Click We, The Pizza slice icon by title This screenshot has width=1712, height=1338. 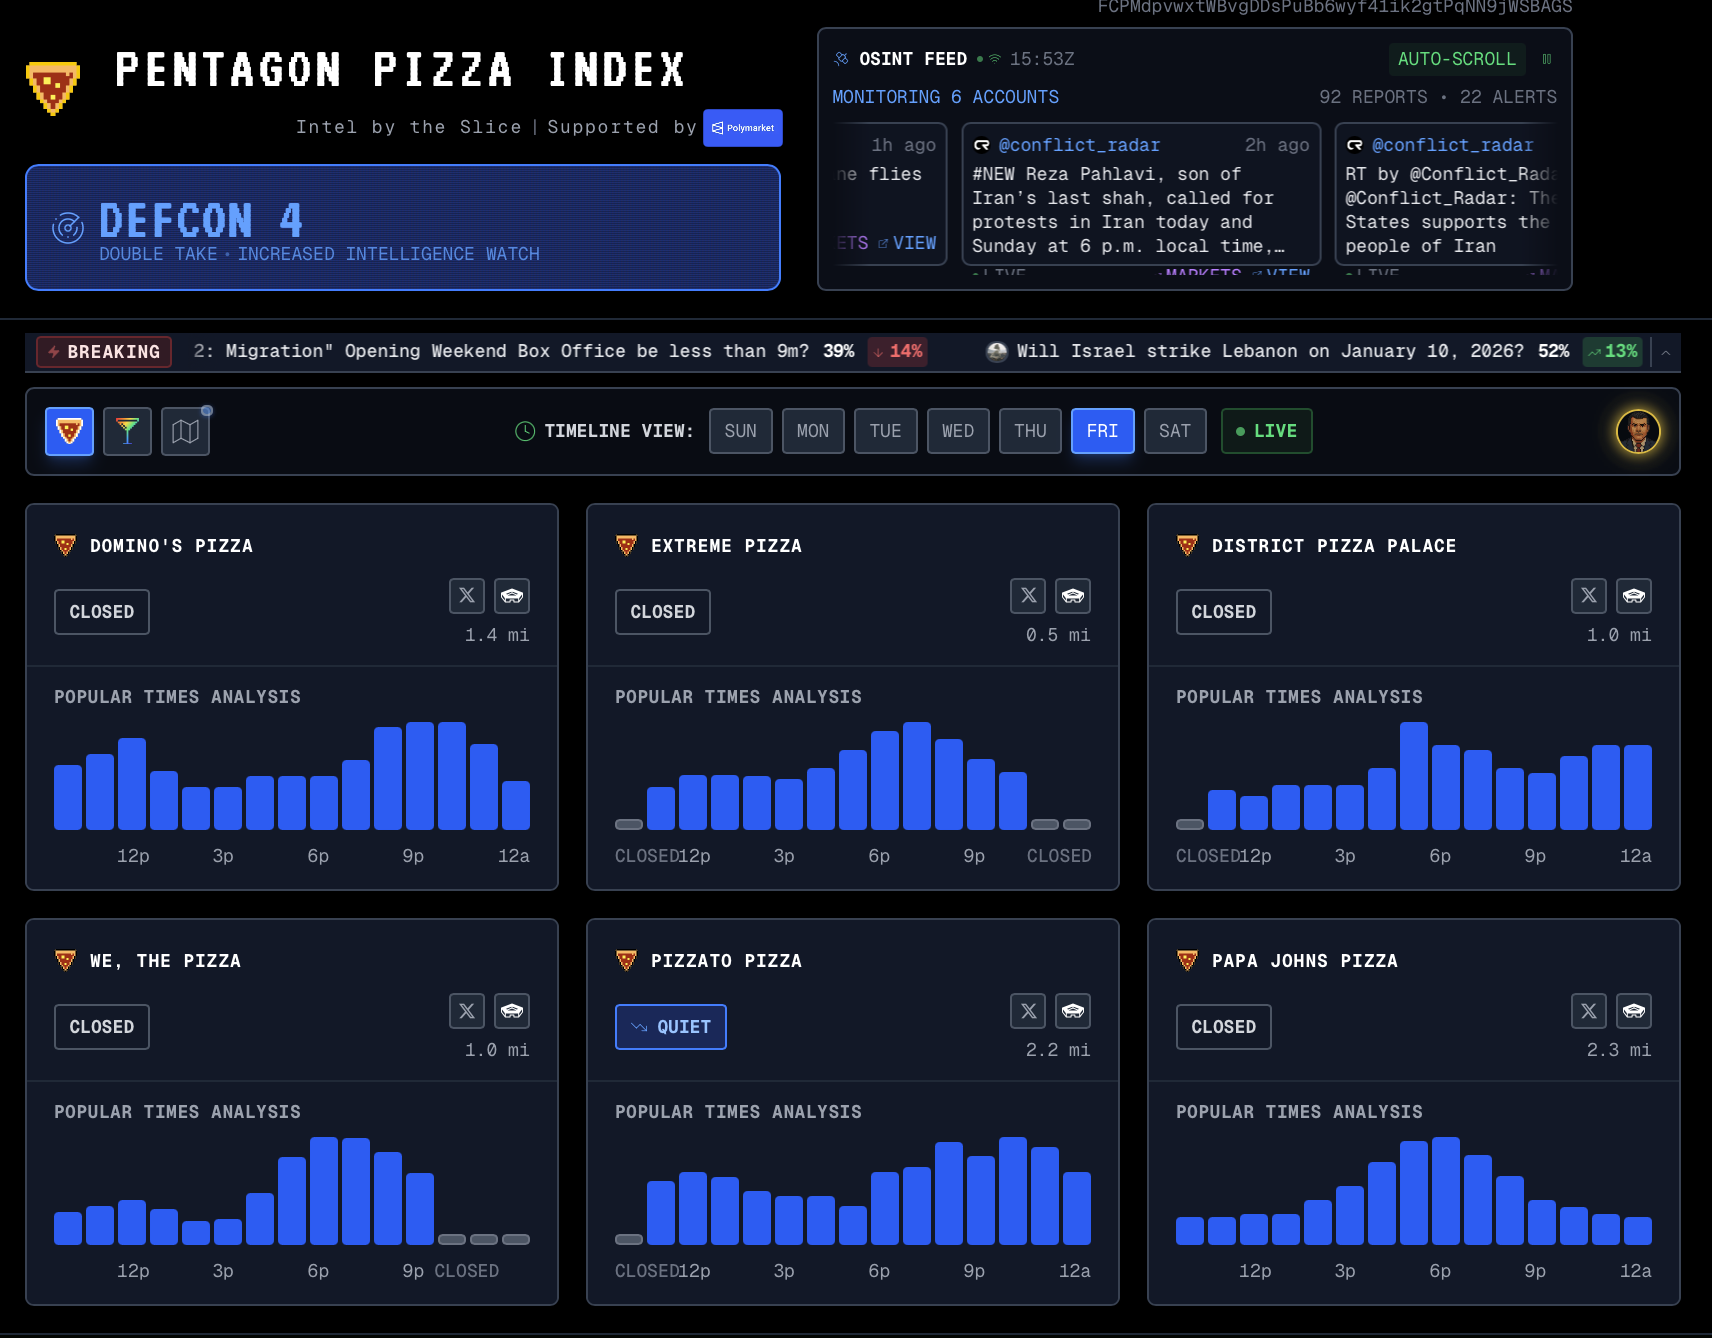[x=65, y=961]
